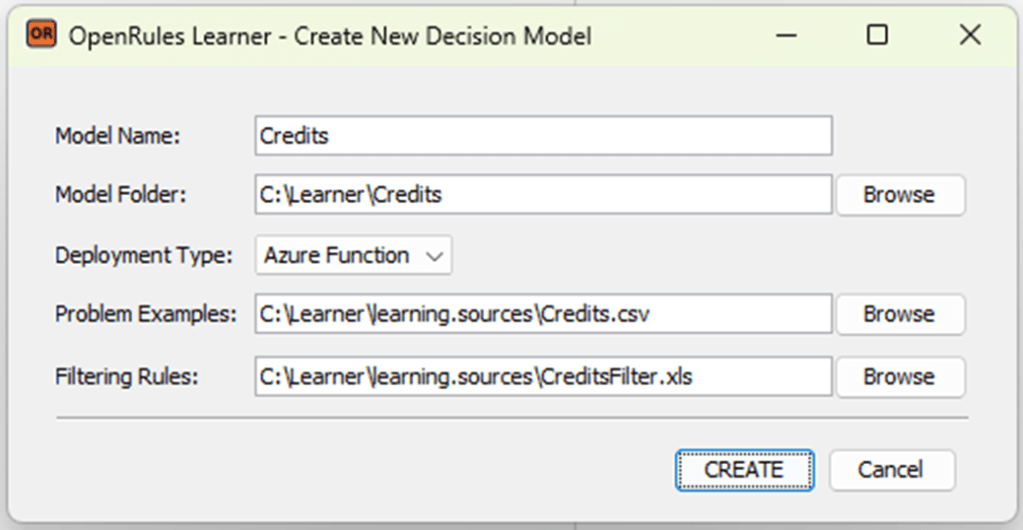This screenshot has width=1023, height=530.
Task: Close the OpenRules Learner dialog
Action: (x=969, y=36)
